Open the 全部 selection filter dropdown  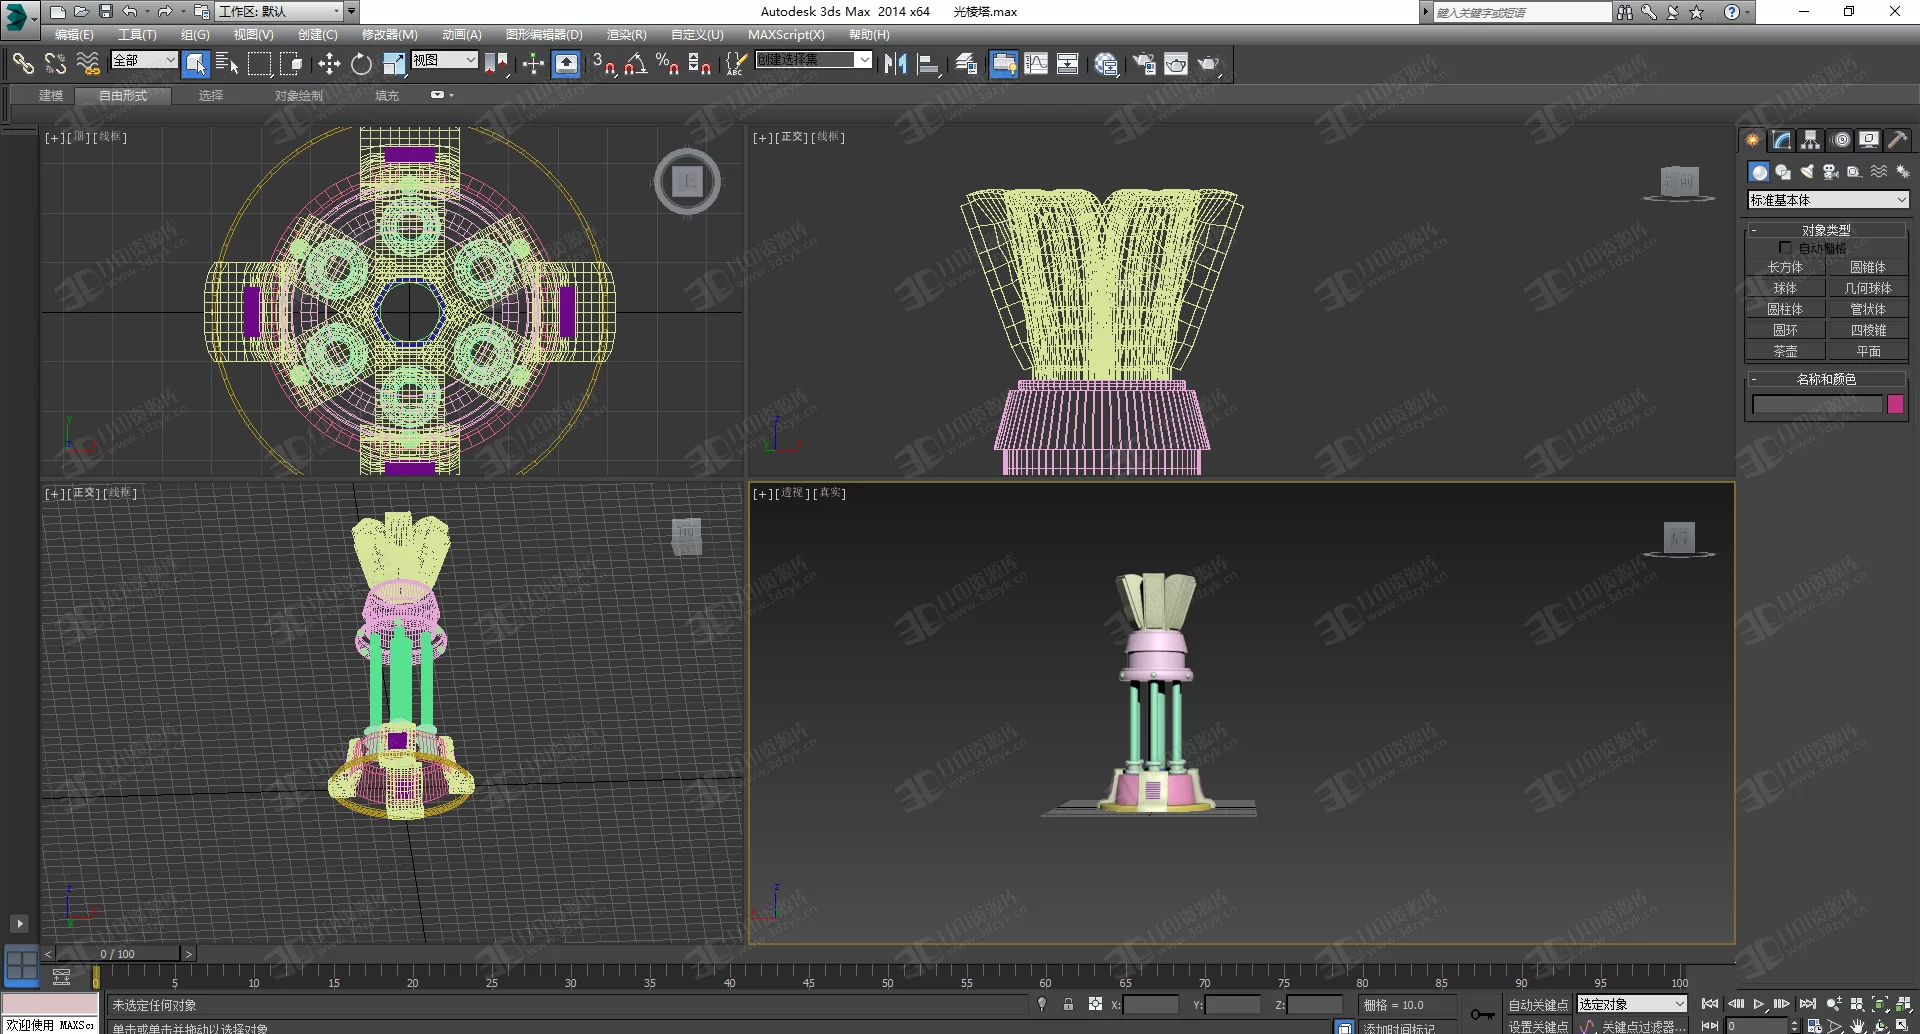coord(144,60)
